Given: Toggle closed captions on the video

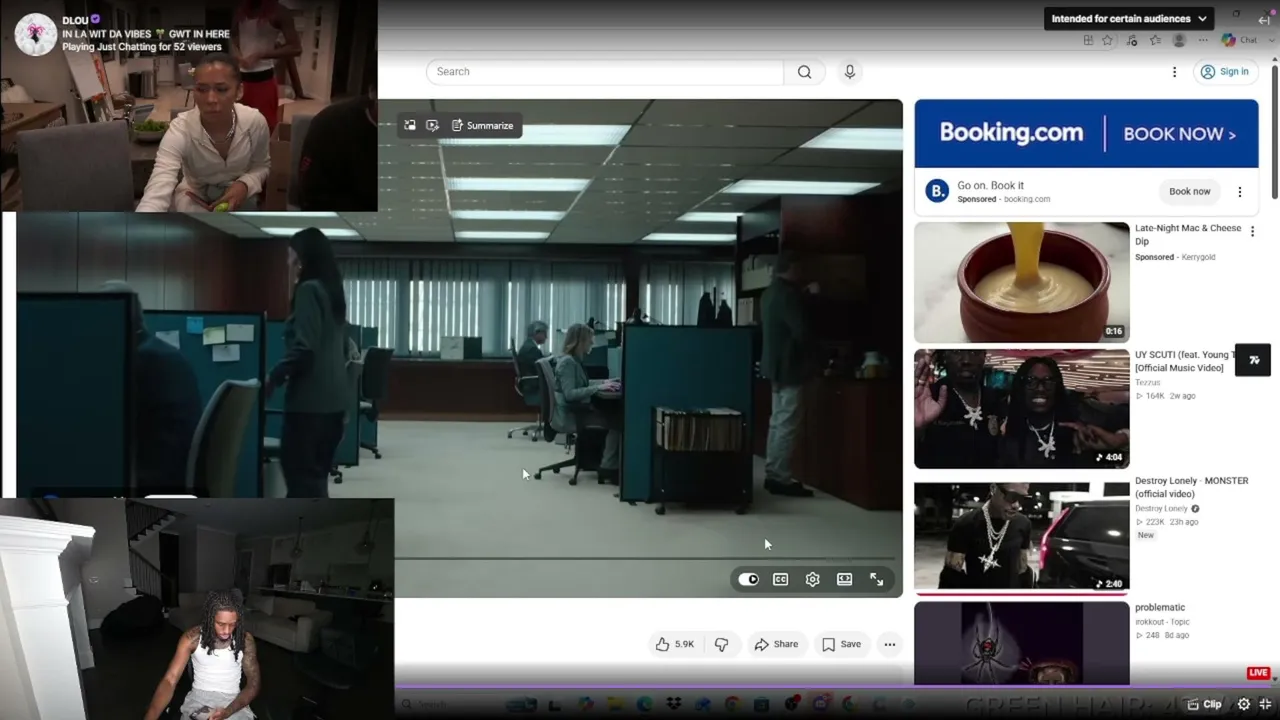Looking at the screenshot, I should coord(781,579).
